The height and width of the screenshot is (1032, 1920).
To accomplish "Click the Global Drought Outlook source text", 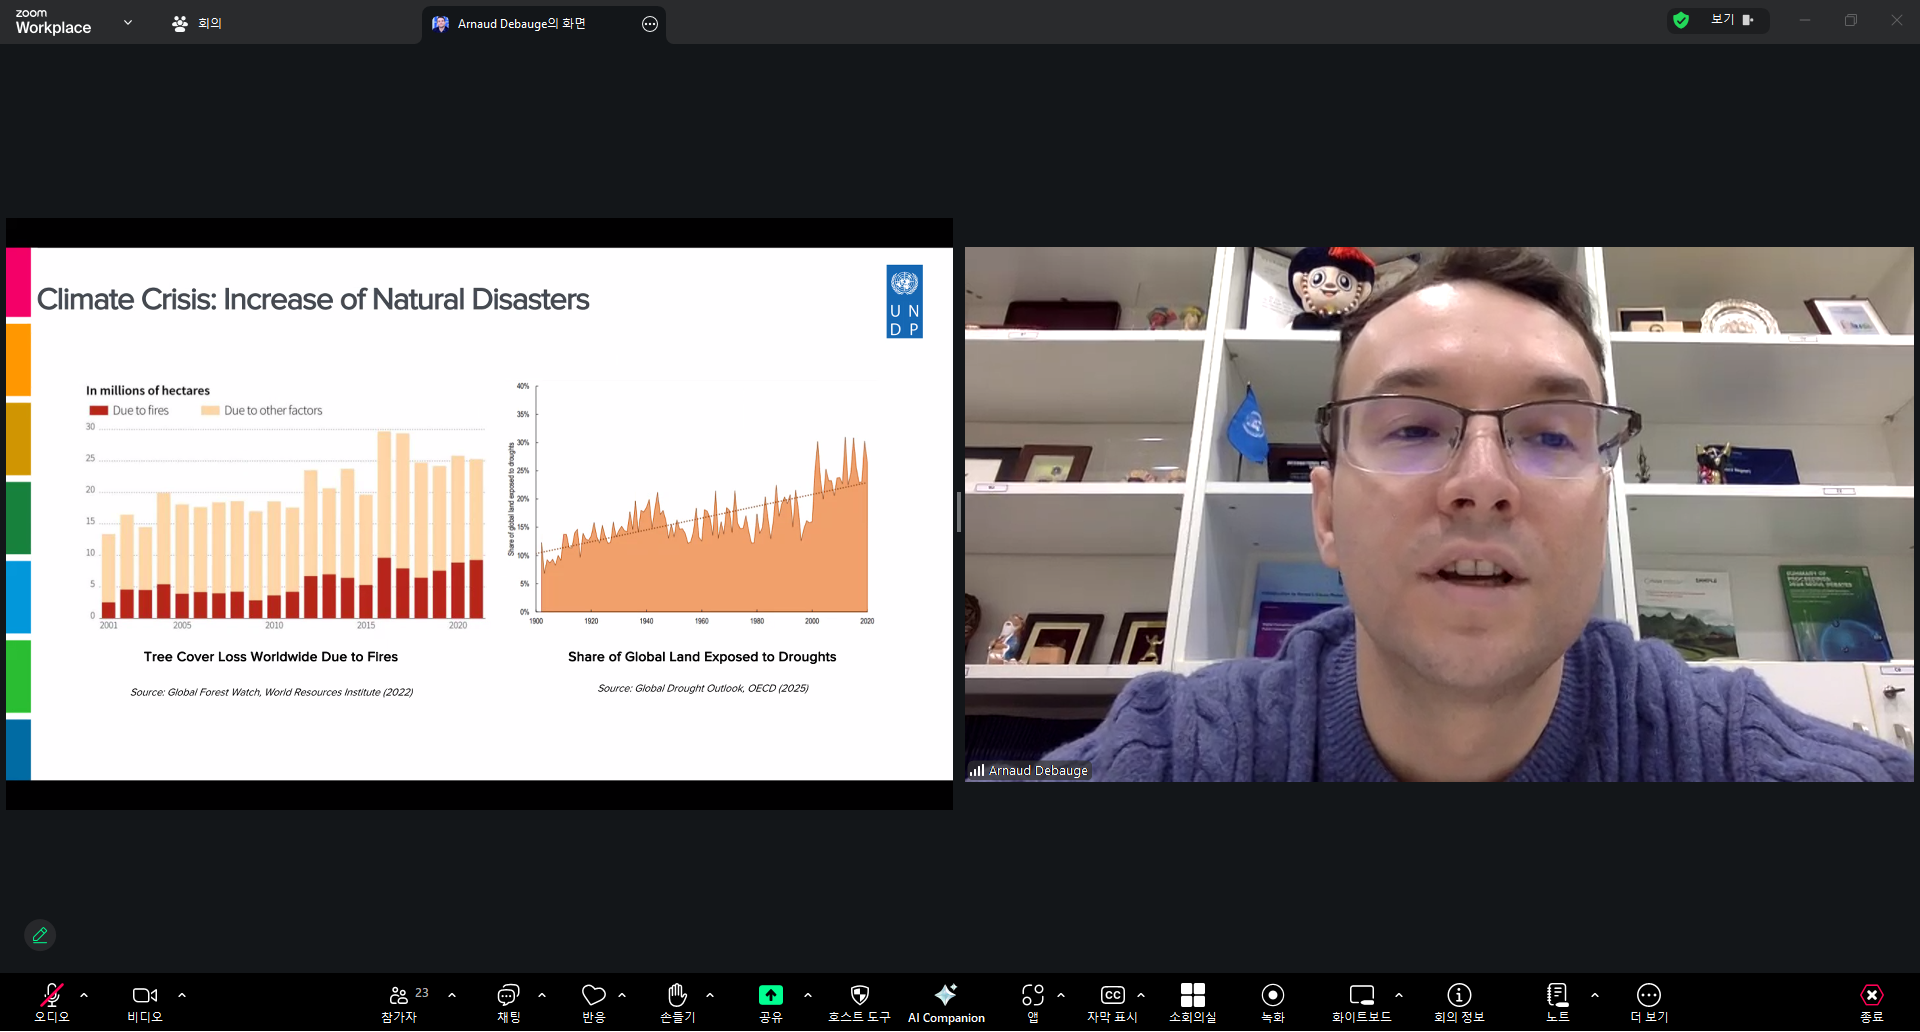I will pyautogui.click(x=703, y=688).
